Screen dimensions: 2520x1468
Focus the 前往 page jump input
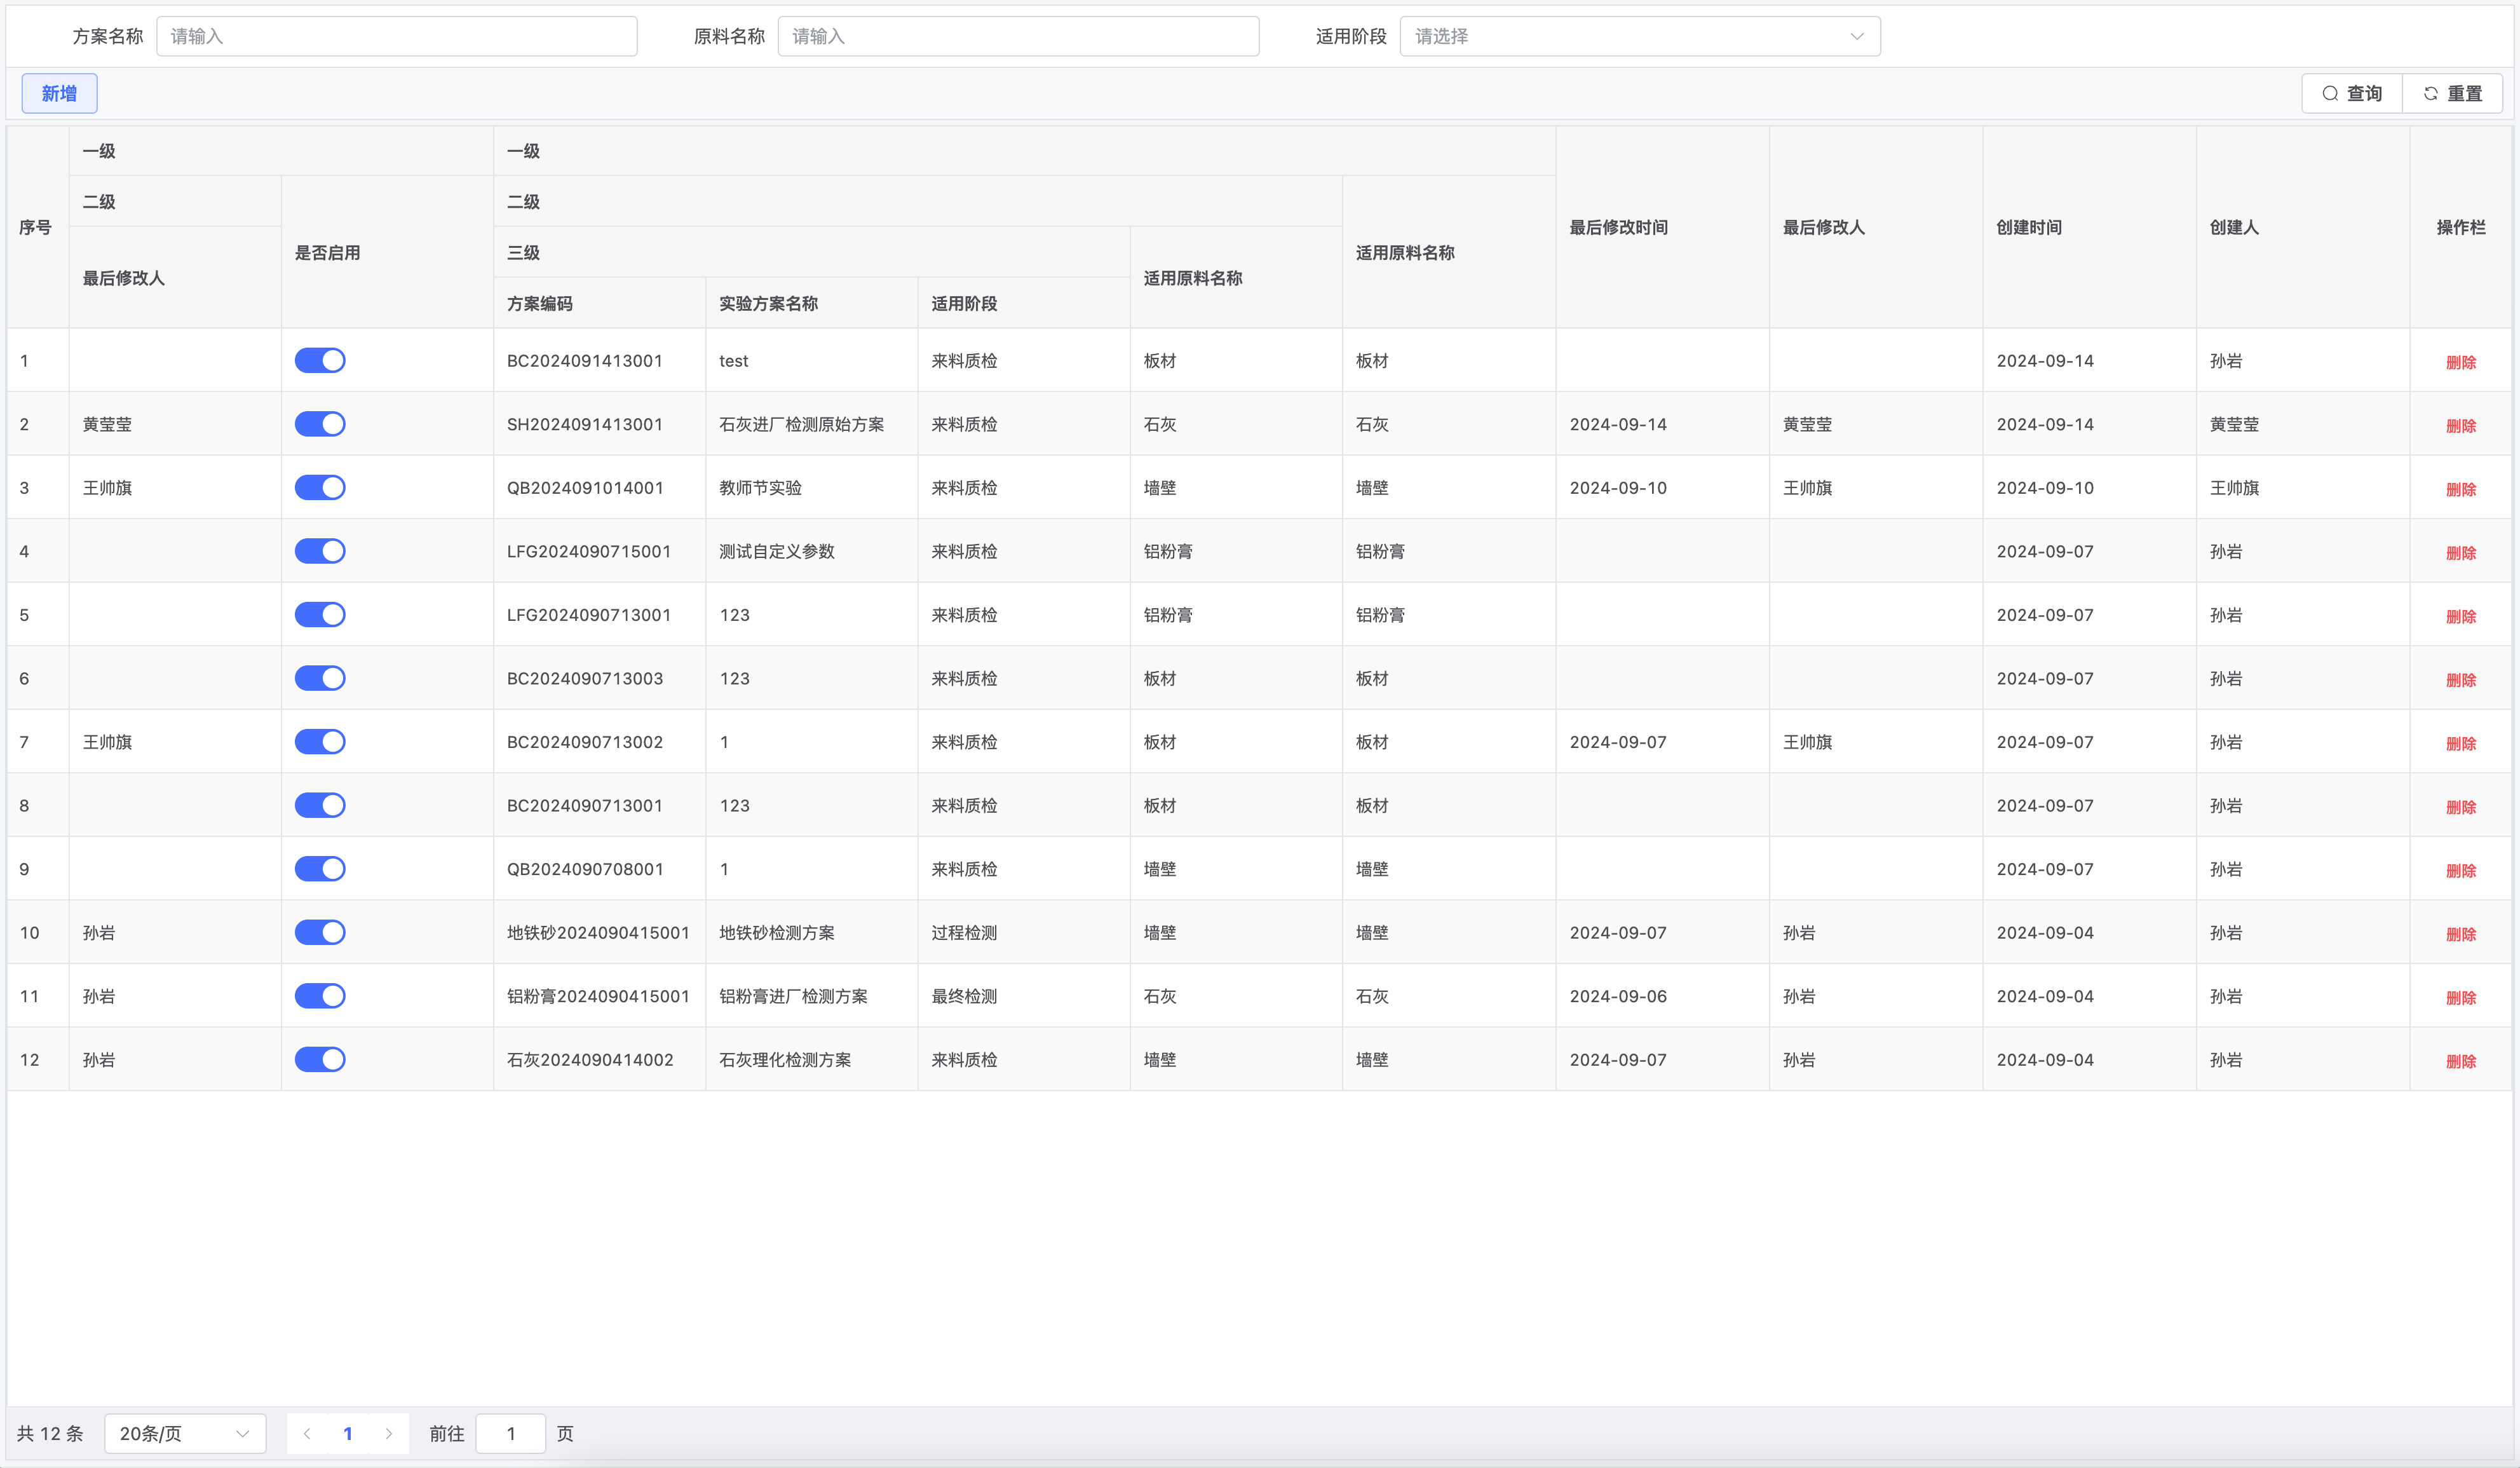click(511, 1433)
